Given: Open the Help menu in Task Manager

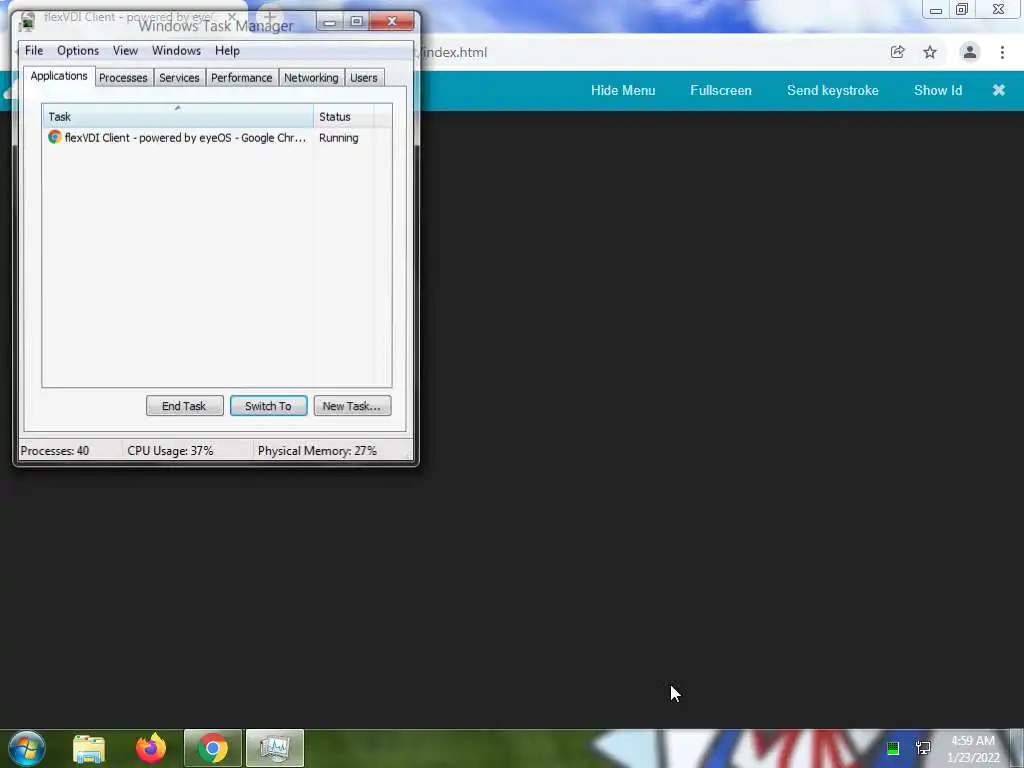Looking at the screenshot, I should point(227,50).
